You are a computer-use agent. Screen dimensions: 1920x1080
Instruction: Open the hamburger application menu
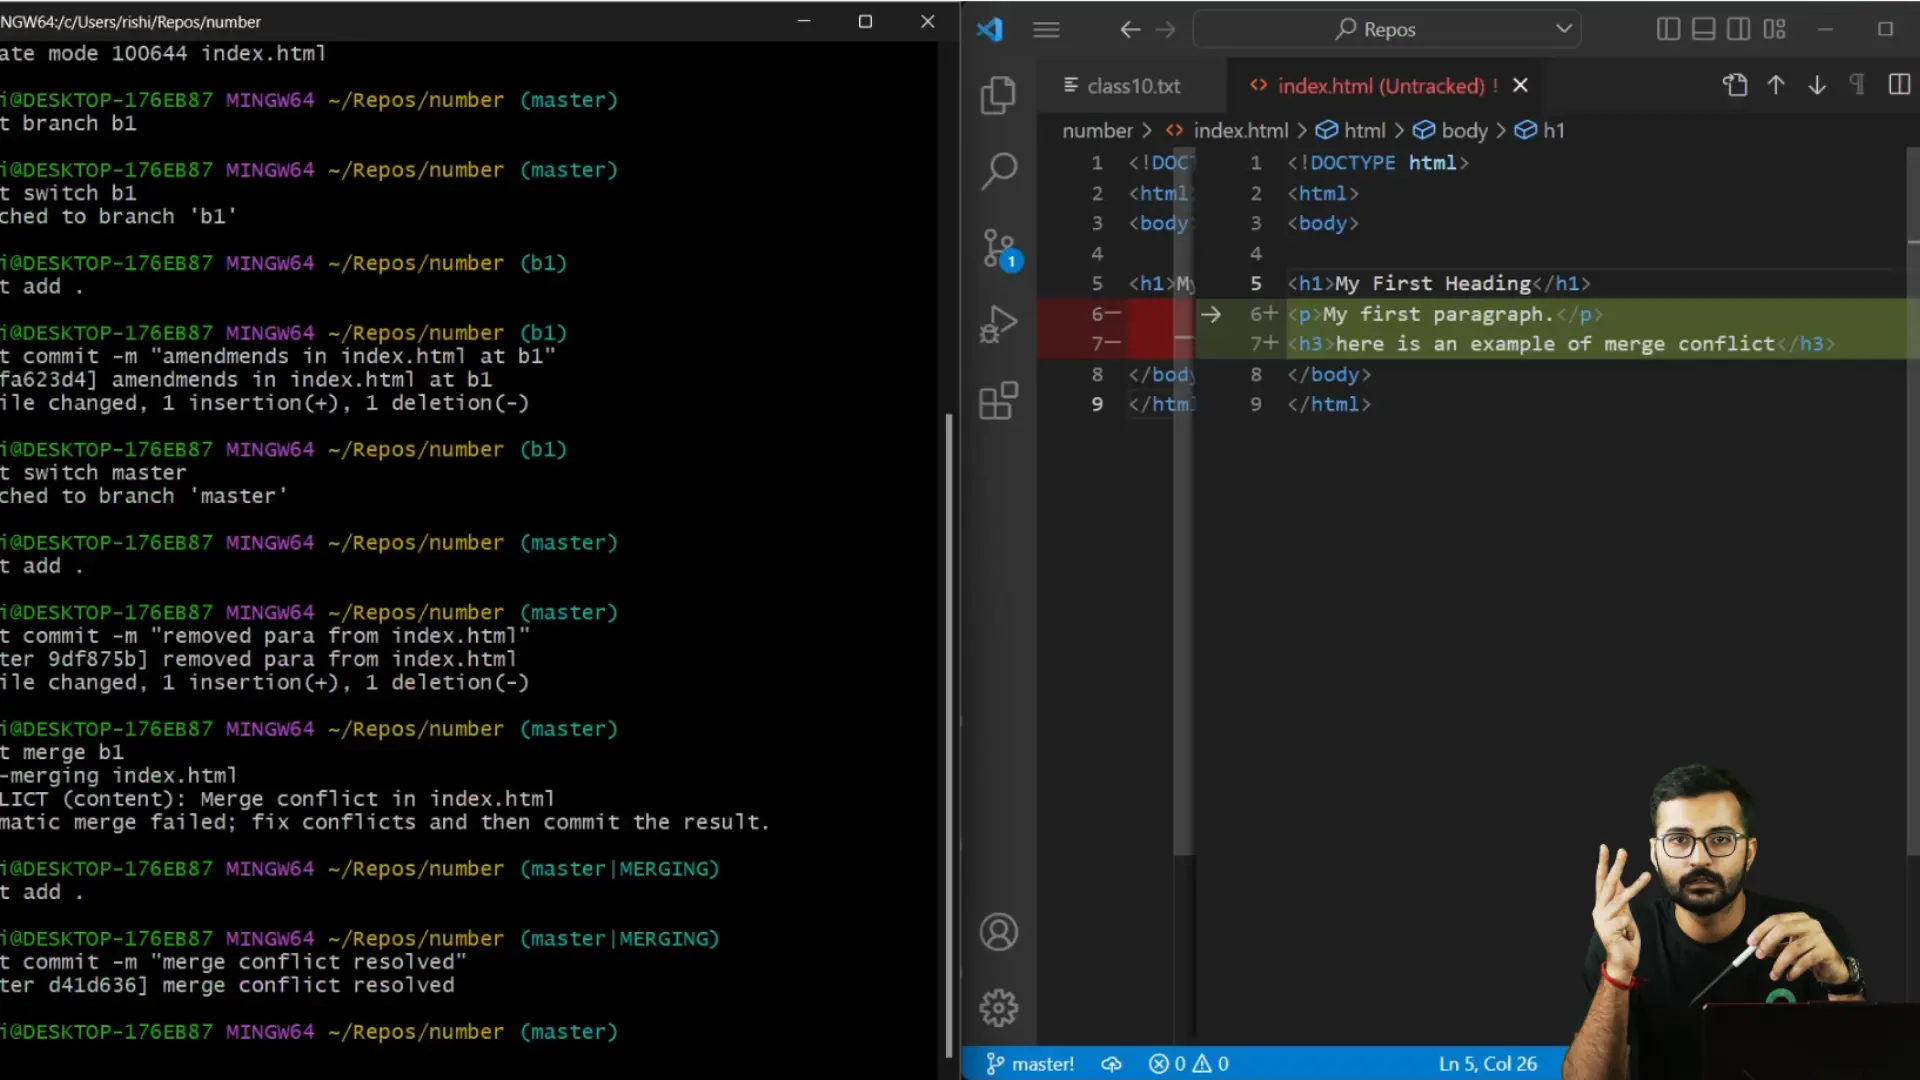(x=1046, y=29)
